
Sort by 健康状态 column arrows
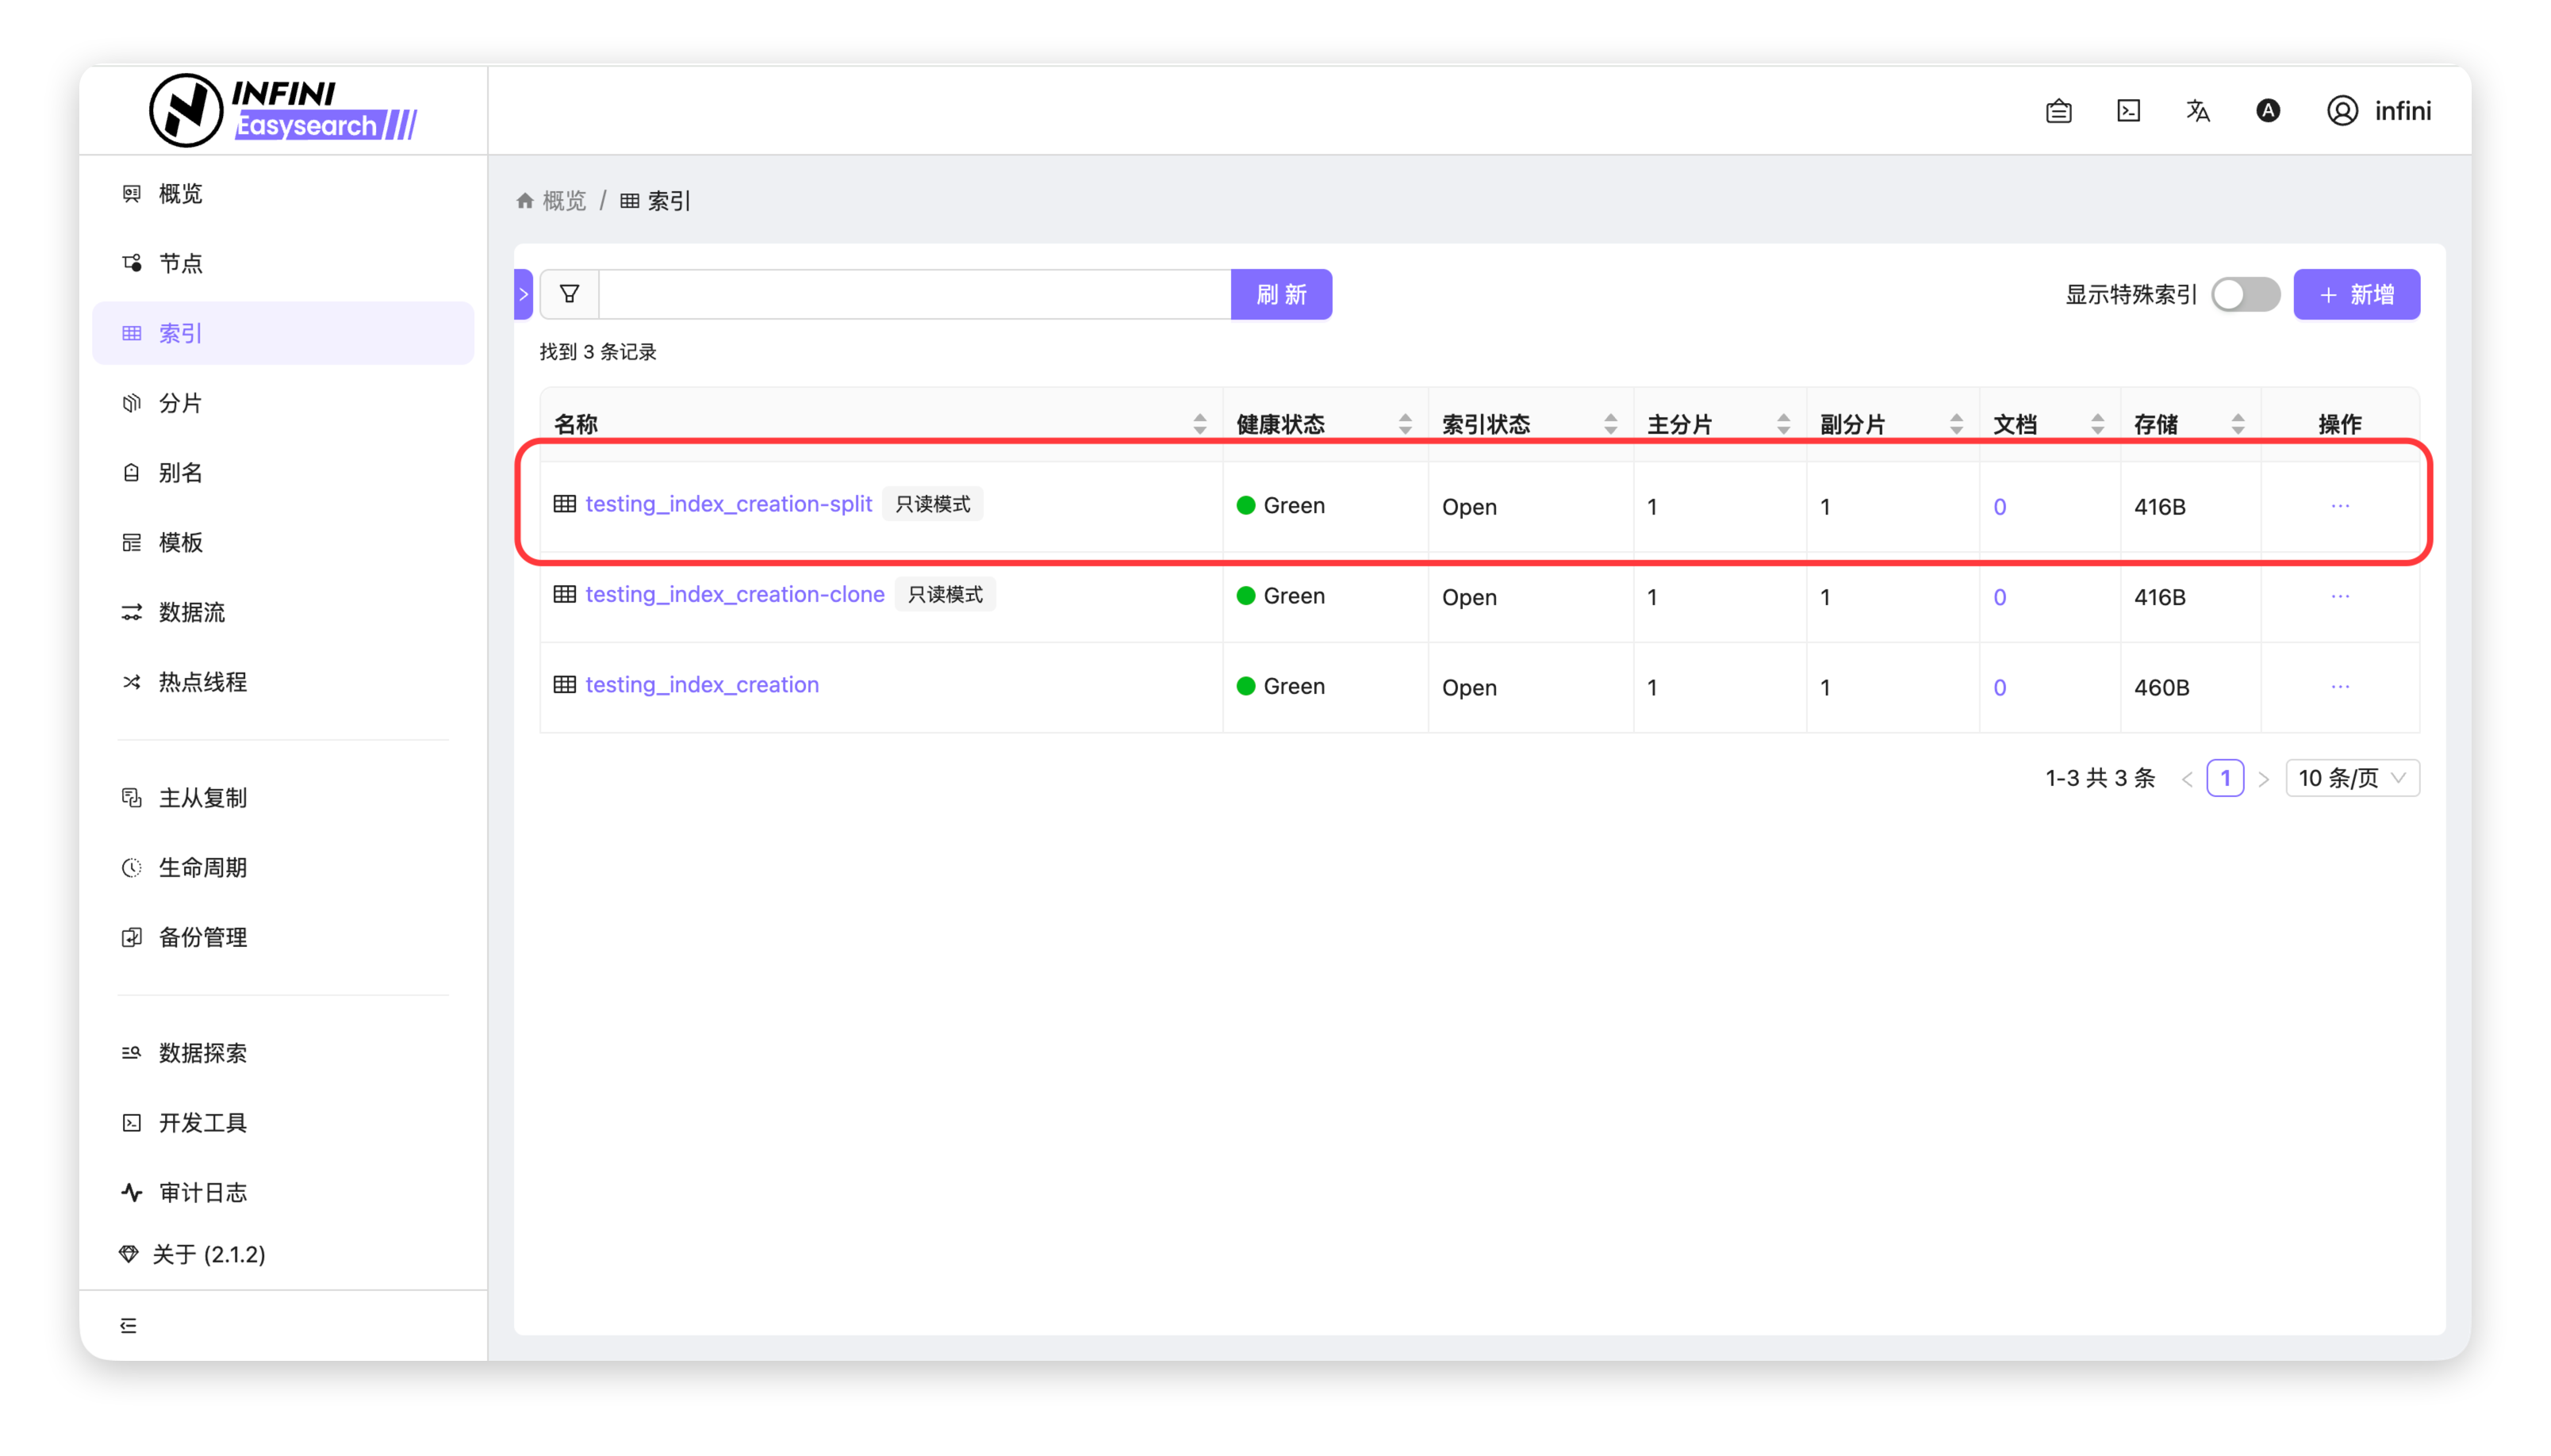[x=1405, y=424]
